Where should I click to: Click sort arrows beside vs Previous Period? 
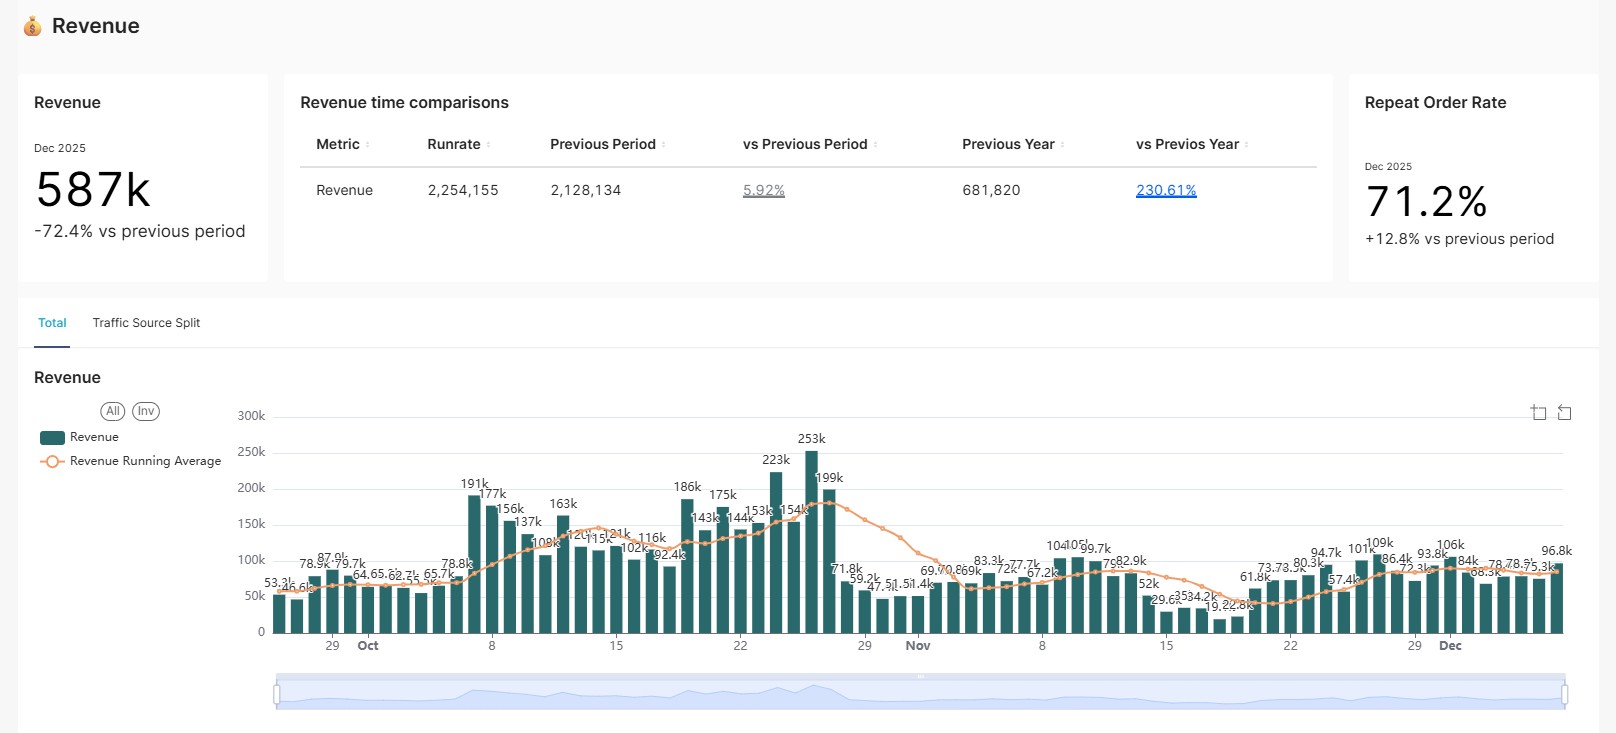[875, 145]
